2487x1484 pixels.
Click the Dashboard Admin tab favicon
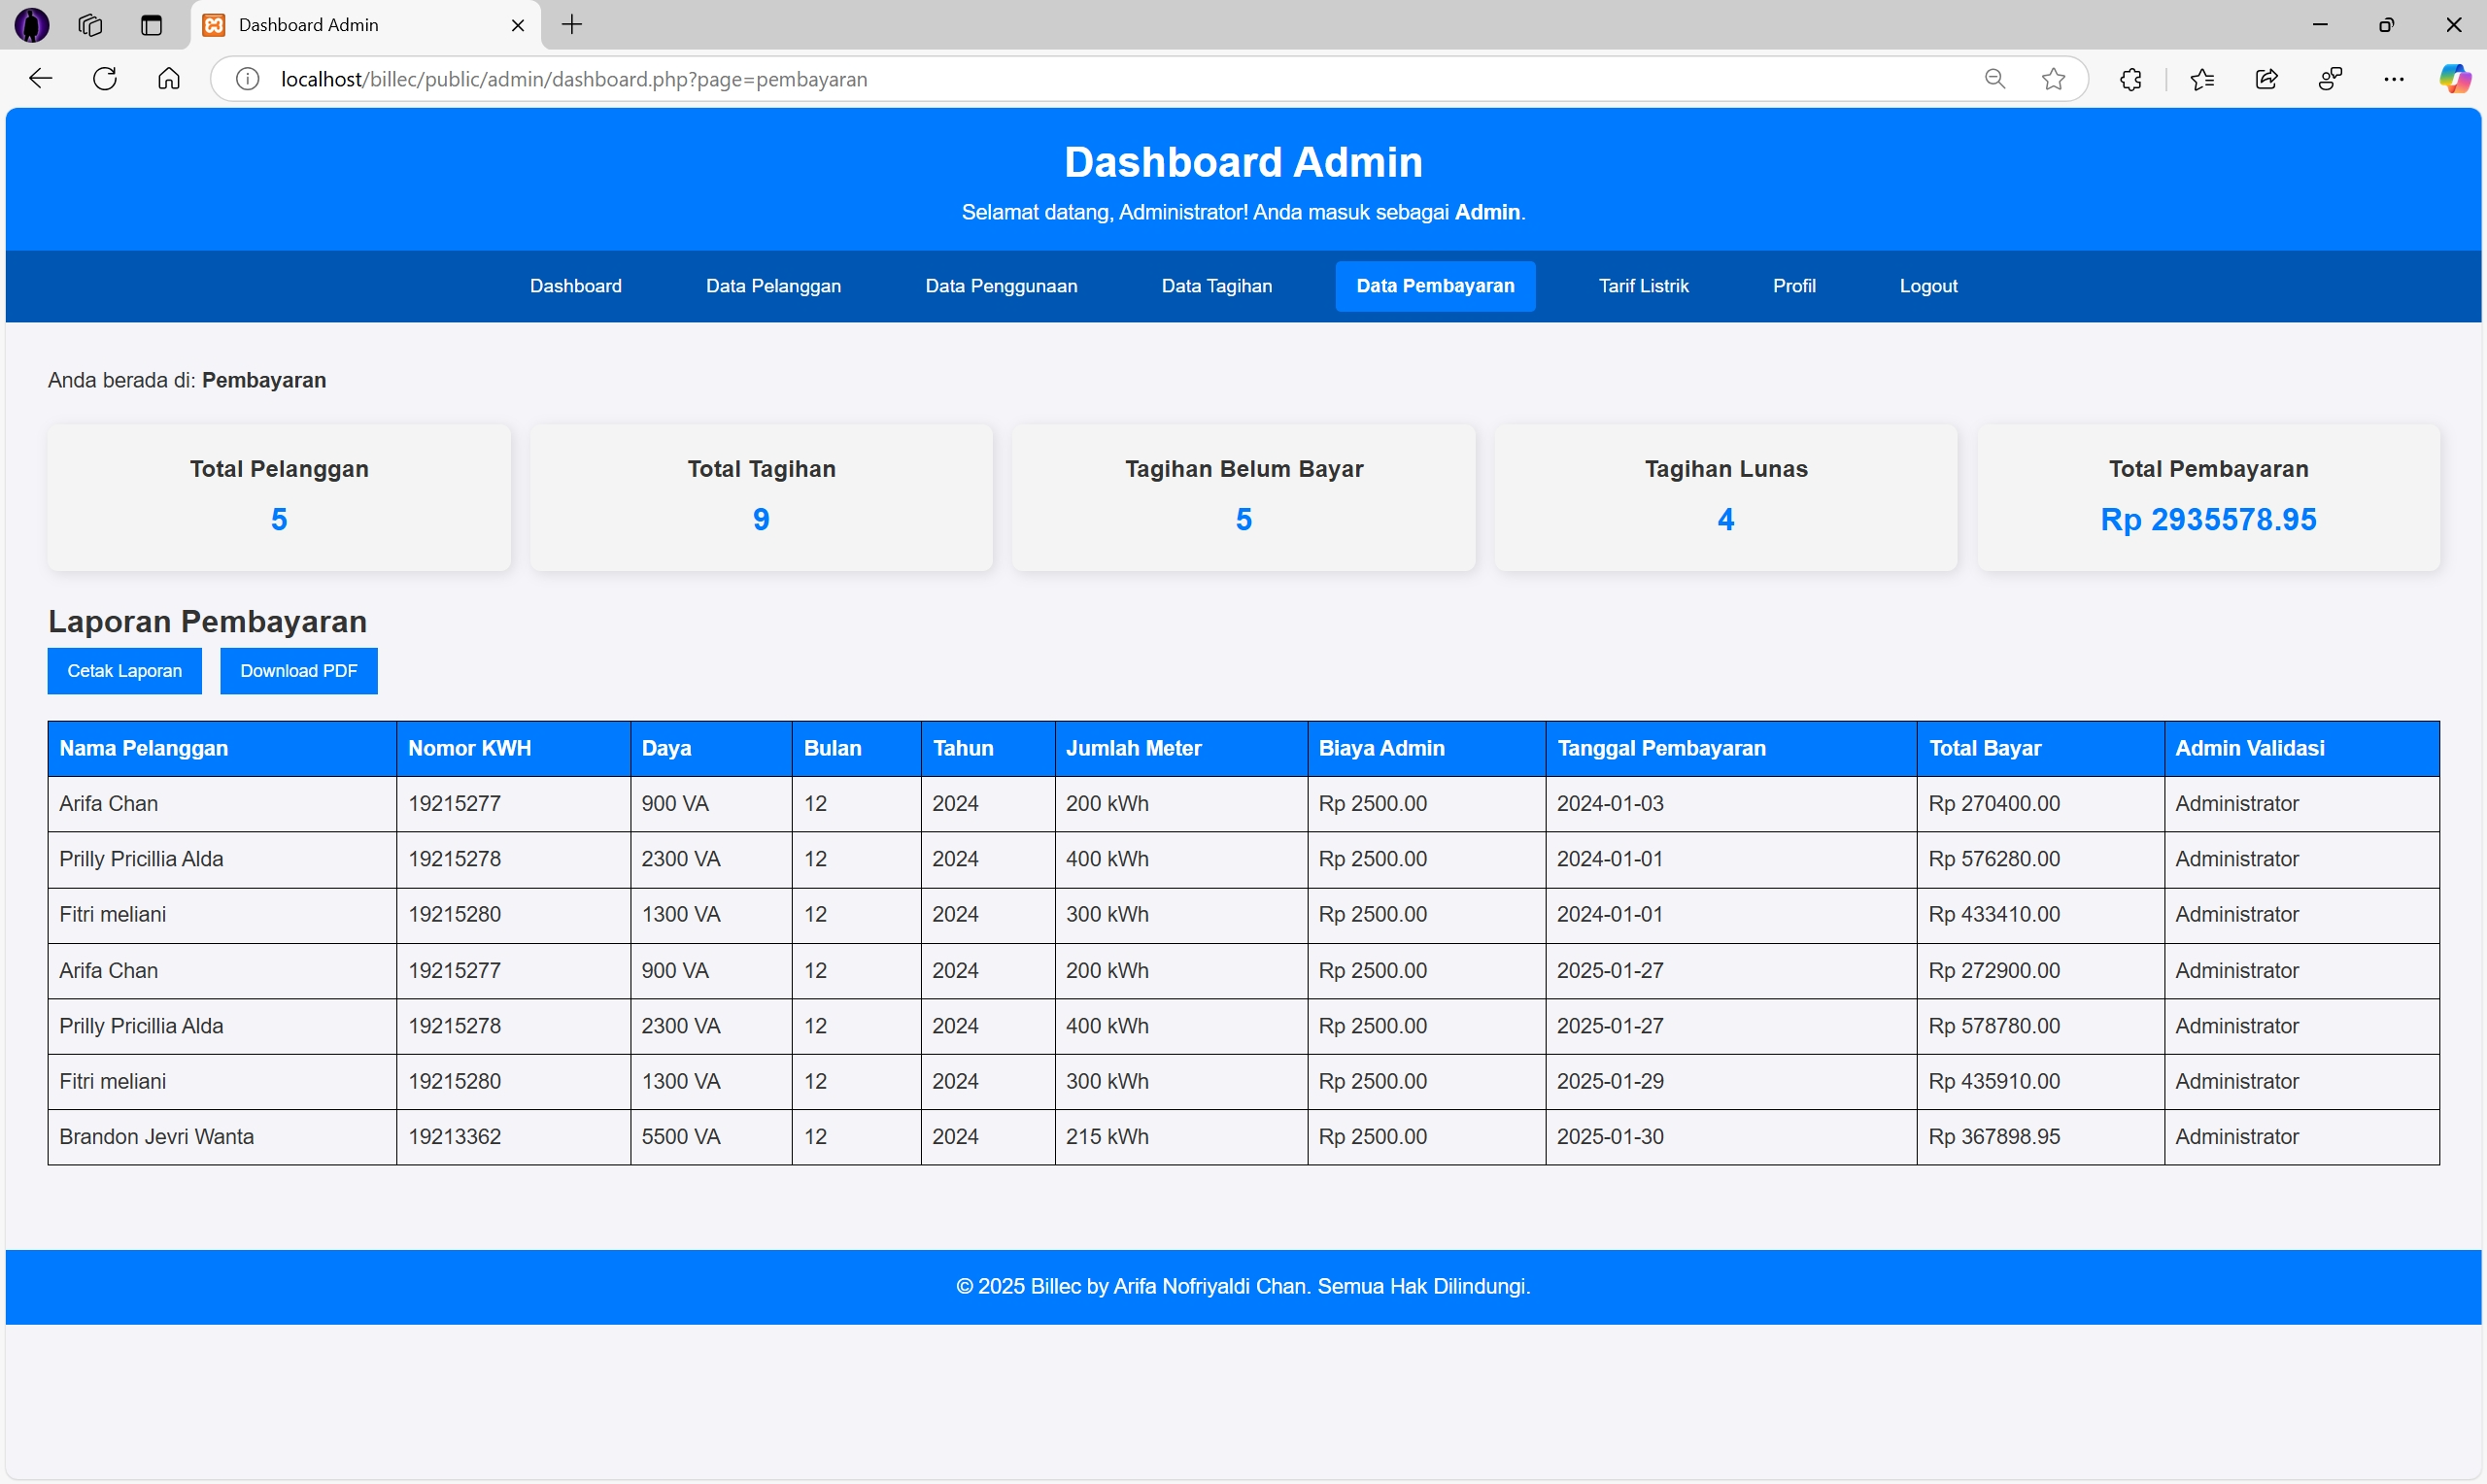coord(214,25)
